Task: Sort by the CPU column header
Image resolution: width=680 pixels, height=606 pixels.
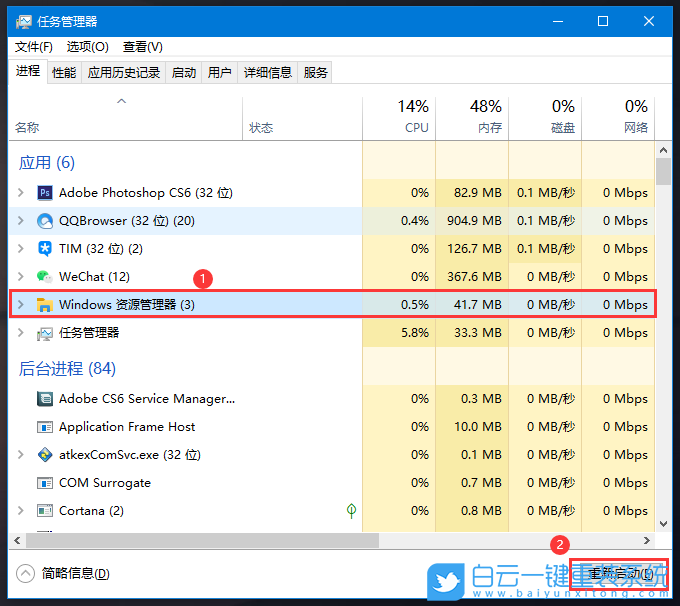Action: pyautogui.click(x=399, y=118)
